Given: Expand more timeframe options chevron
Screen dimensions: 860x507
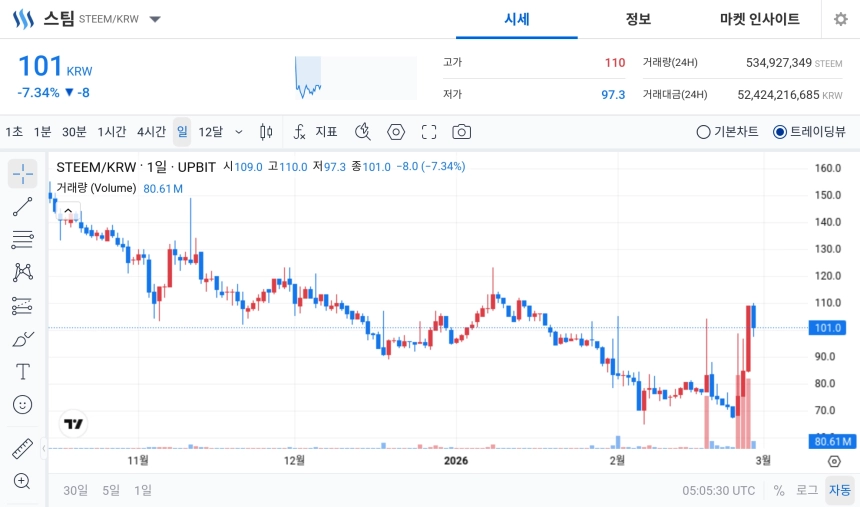Looking at the screenshot, I should tap(239, 132).
